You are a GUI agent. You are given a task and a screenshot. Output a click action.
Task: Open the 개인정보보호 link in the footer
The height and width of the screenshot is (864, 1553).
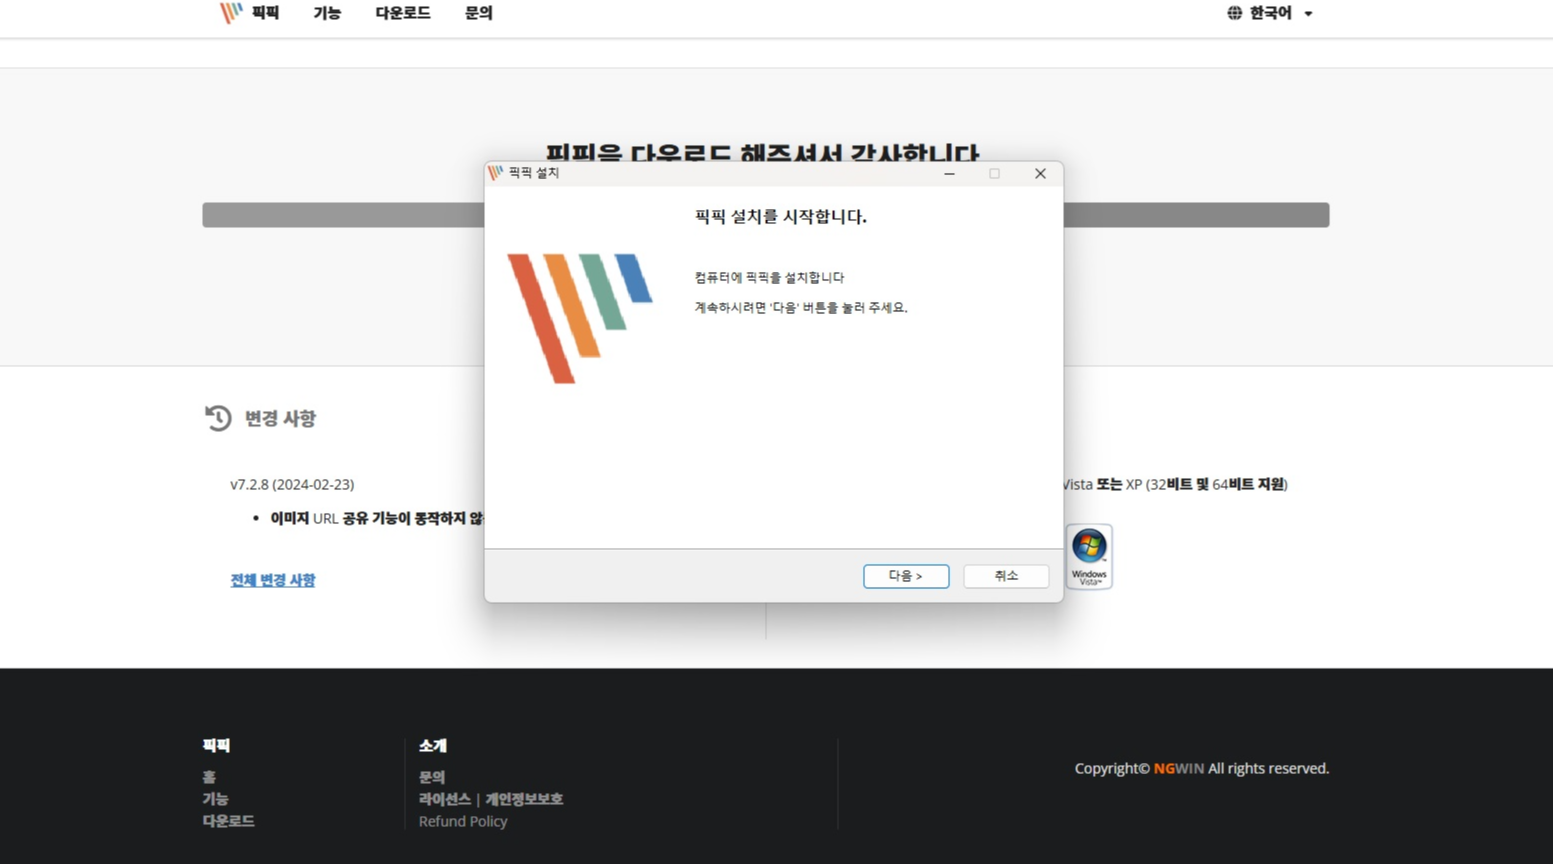click(x=524, y=799)
